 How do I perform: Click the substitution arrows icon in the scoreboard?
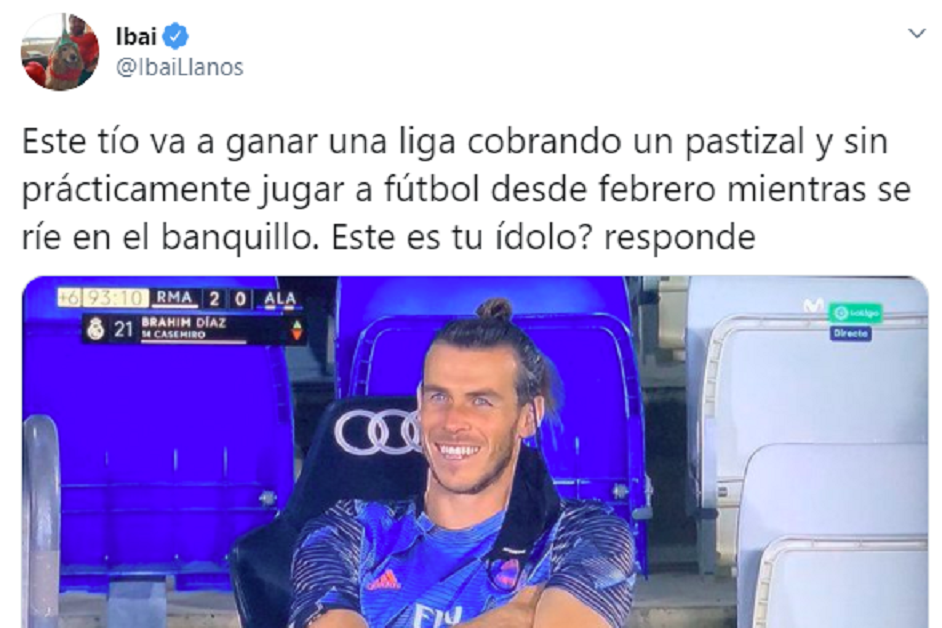297,331
